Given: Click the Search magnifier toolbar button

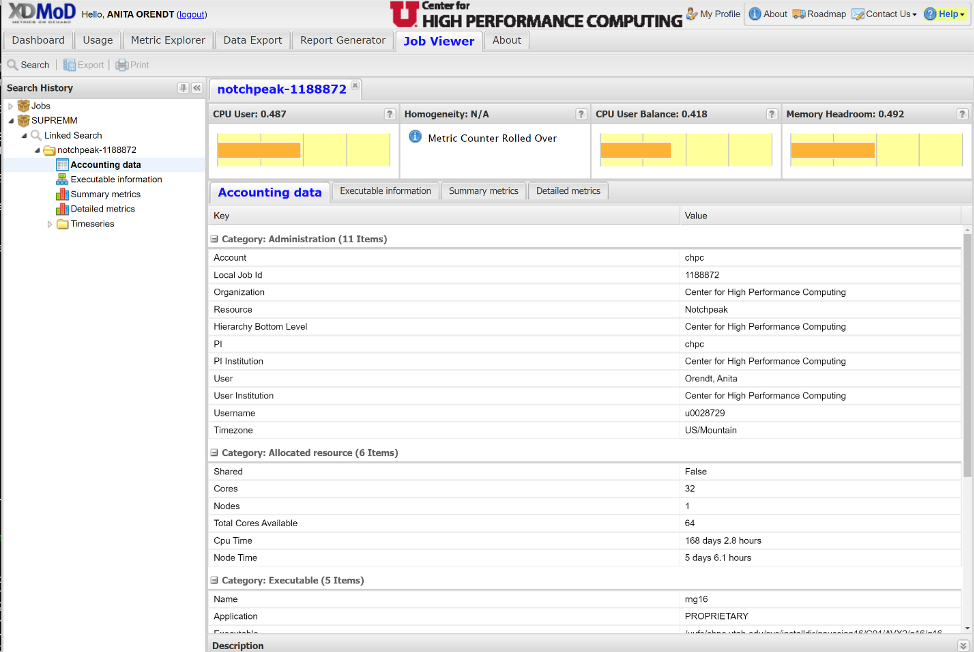Looking at the screenshot, I should point(27,65).
